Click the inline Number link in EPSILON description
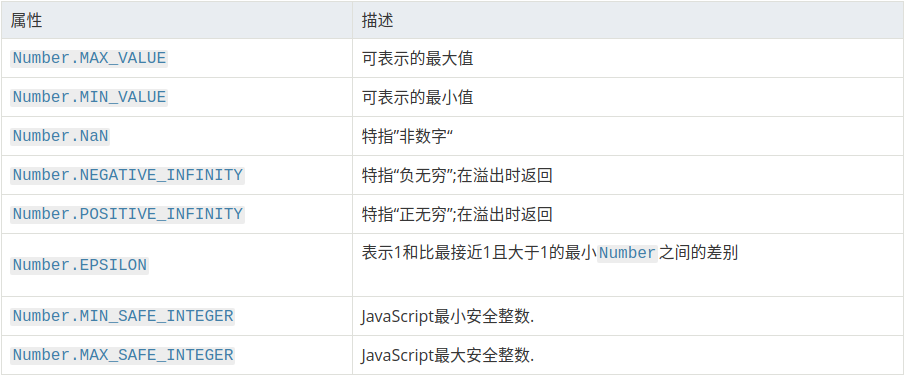This screenshot has height=378, width=906. point(627,253)
